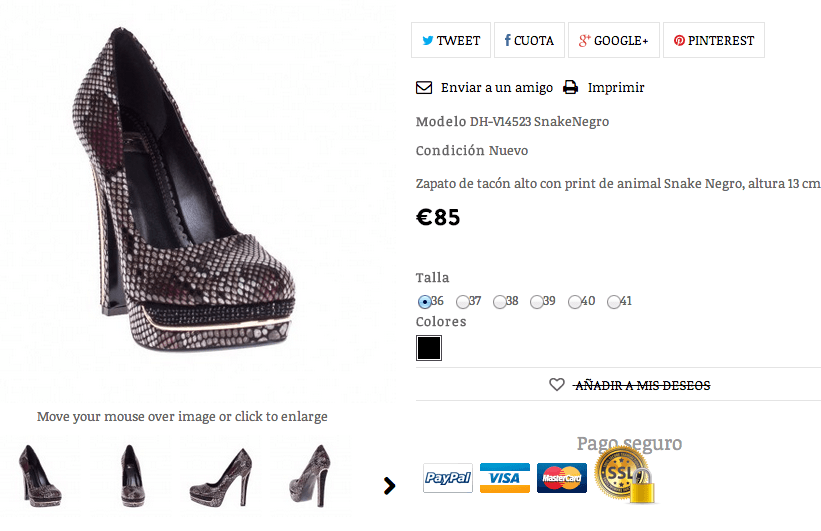Click the heart wishlist icon
The image size is (821, 531).
tap(557, 385)
